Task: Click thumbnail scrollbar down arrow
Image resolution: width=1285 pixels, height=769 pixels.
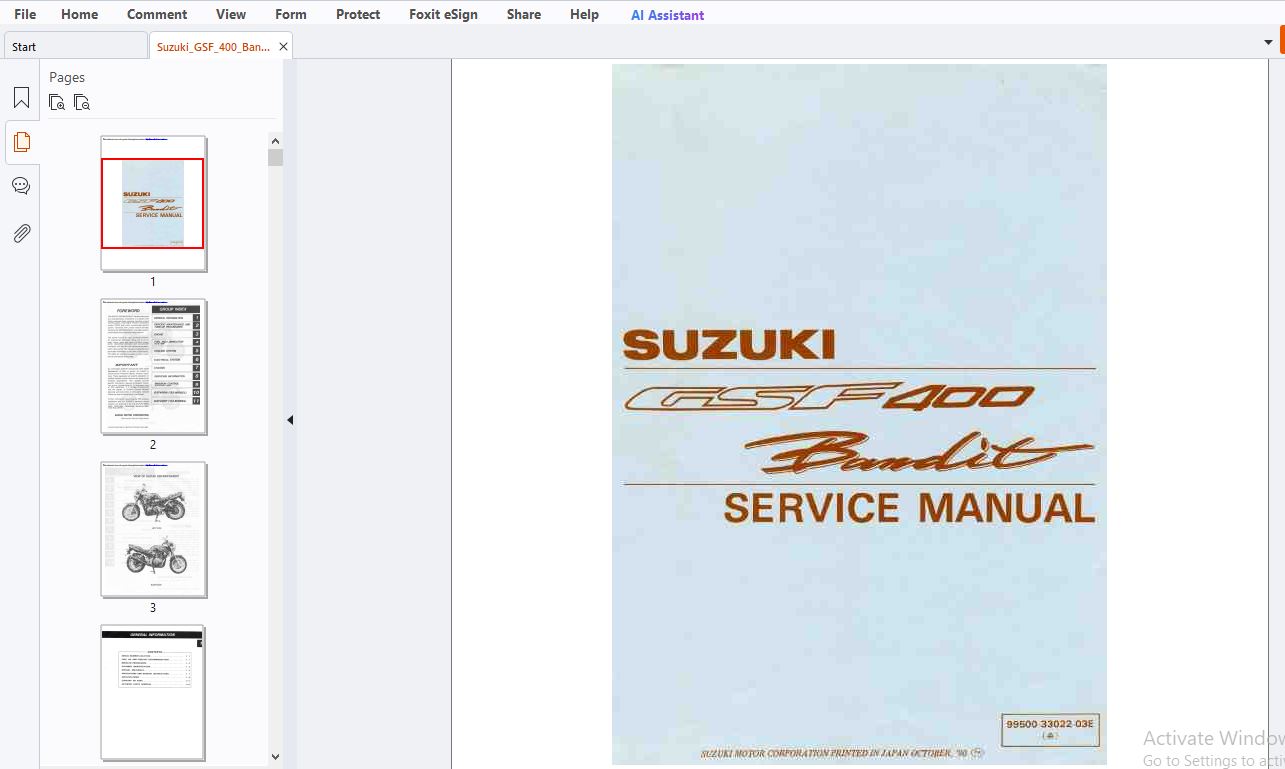Action: tap(275, 757)
